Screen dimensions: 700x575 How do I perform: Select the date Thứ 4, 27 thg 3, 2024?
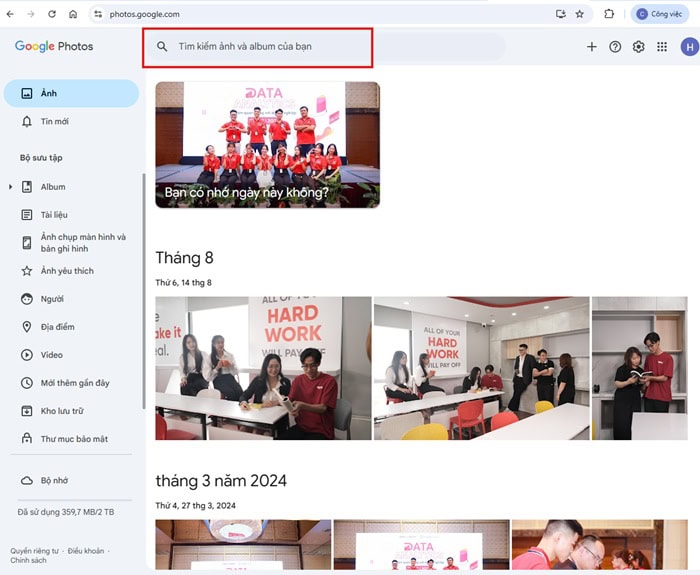pos(196,505)
